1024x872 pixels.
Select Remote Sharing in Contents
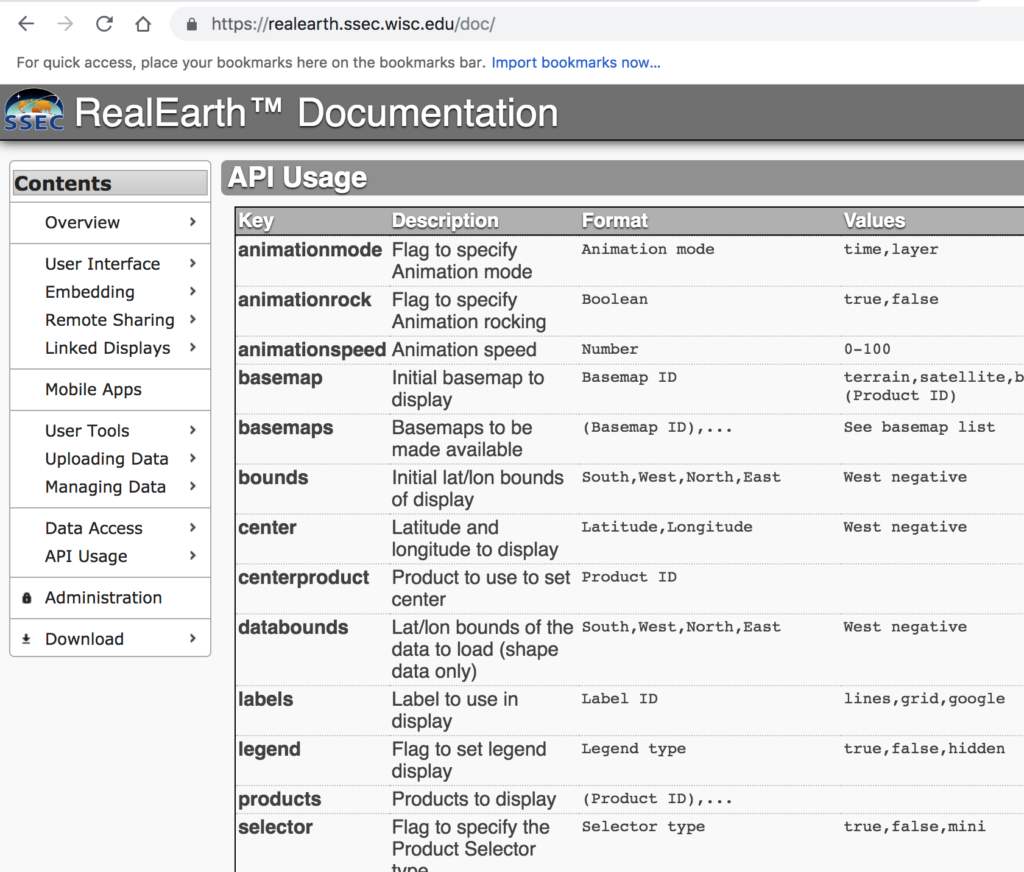(x=109, y=320)
